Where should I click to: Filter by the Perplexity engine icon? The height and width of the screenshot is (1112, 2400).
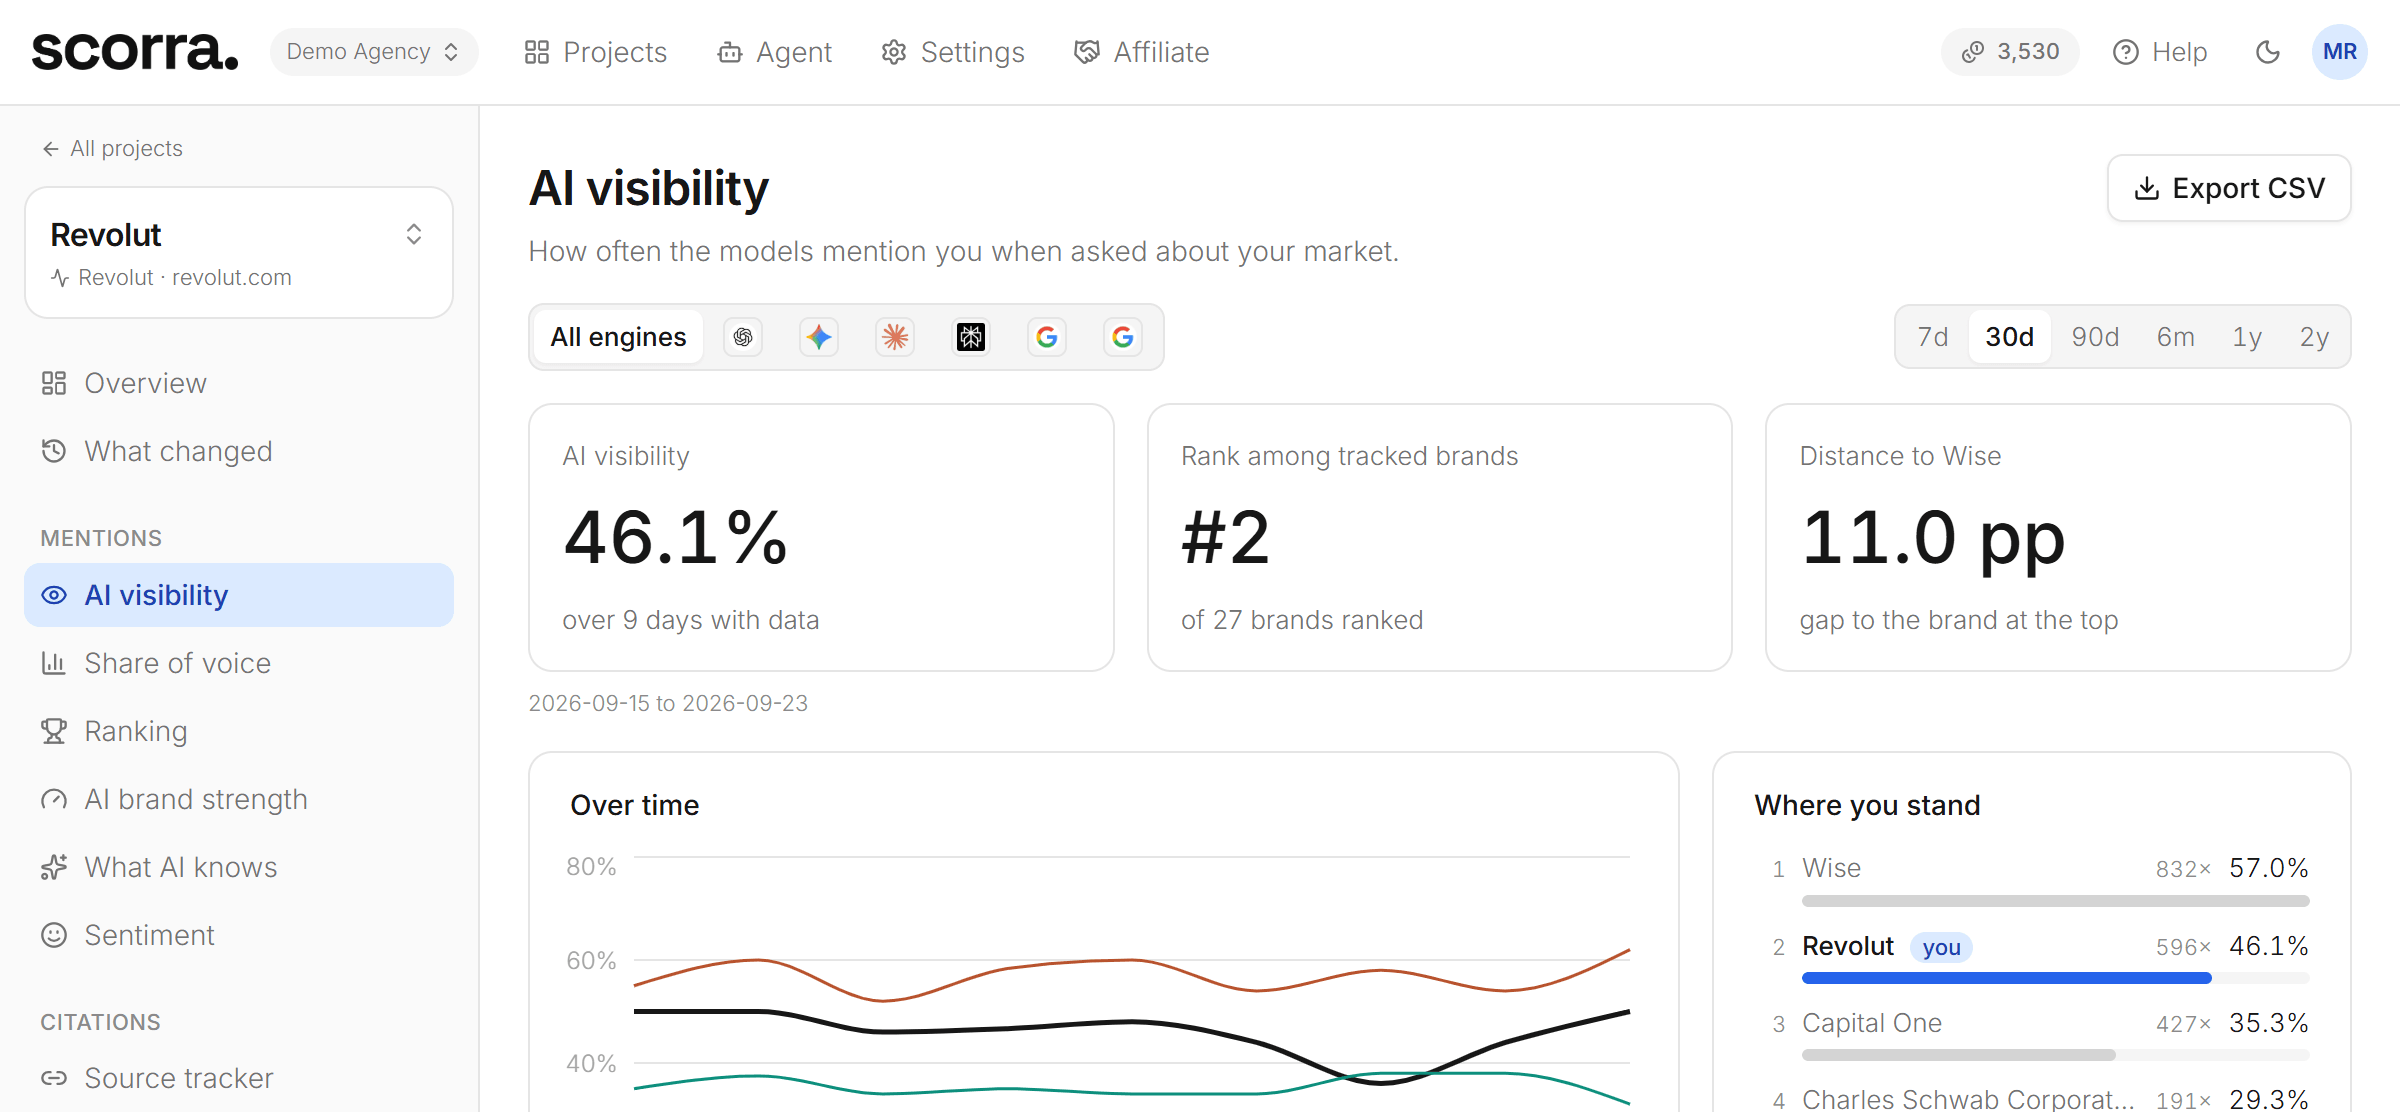tap(971, 337)
